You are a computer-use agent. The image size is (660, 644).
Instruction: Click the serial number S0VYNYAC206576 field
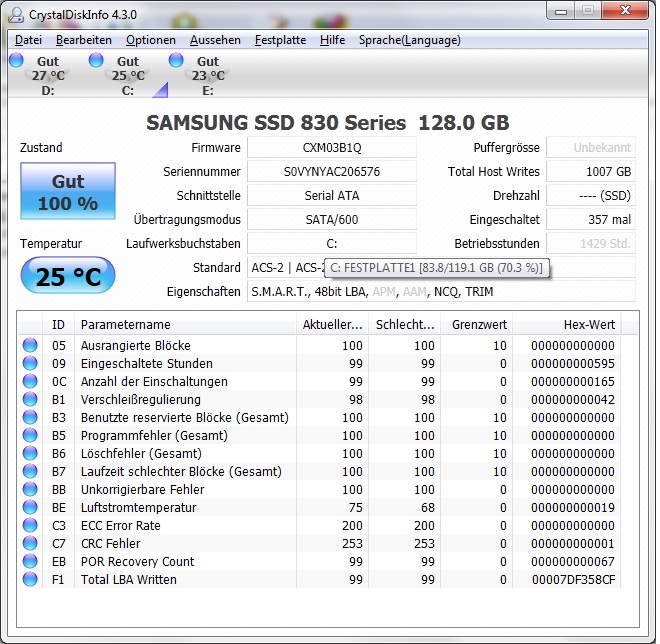coord(332,172)
